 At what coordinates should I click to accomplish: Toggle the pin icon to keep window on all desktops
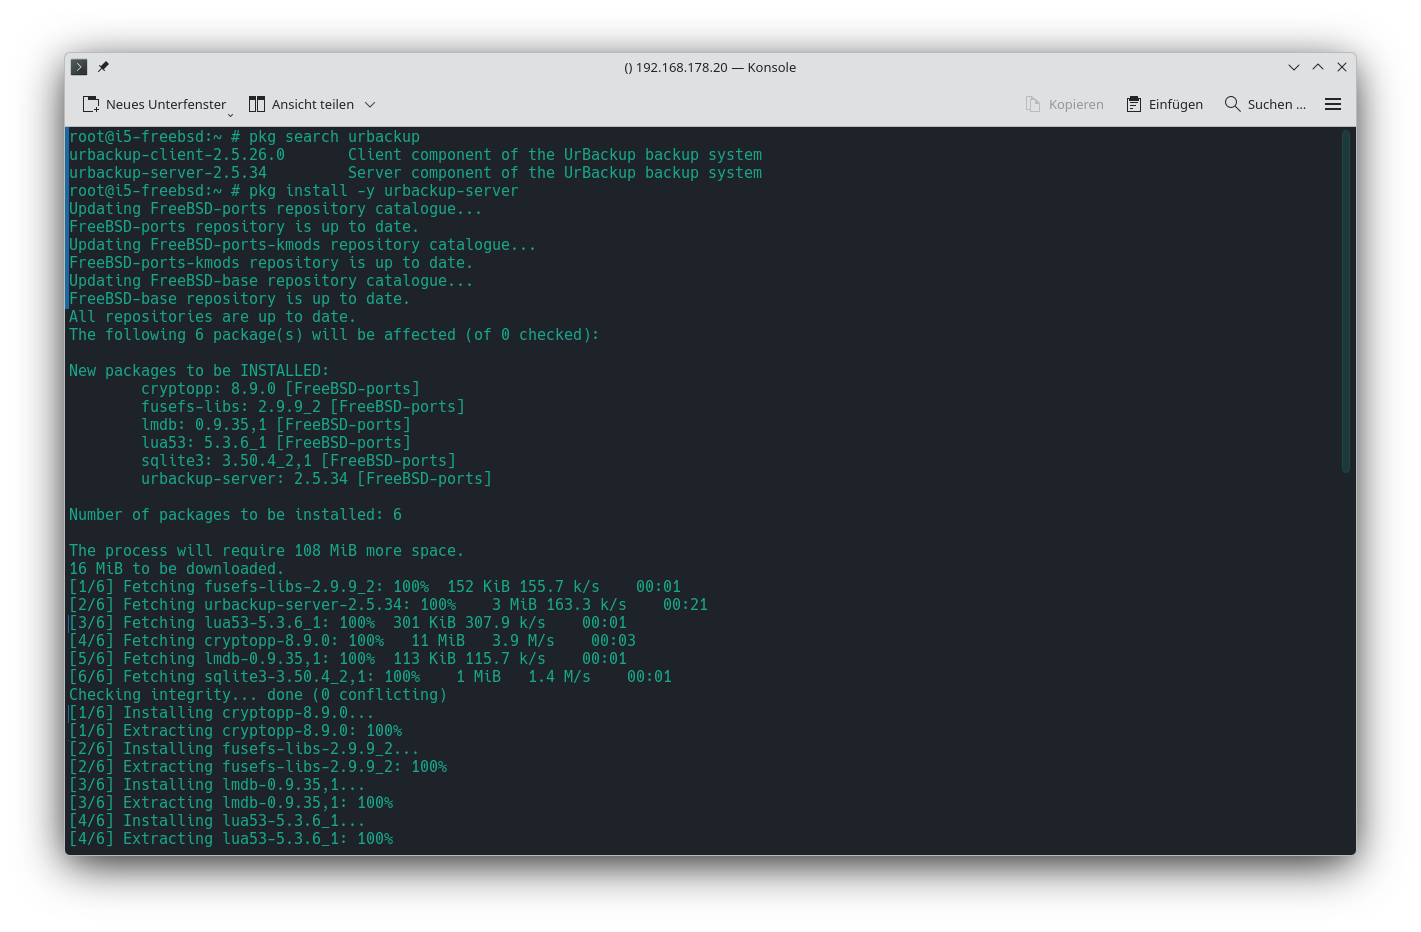(x=103, y=67)
